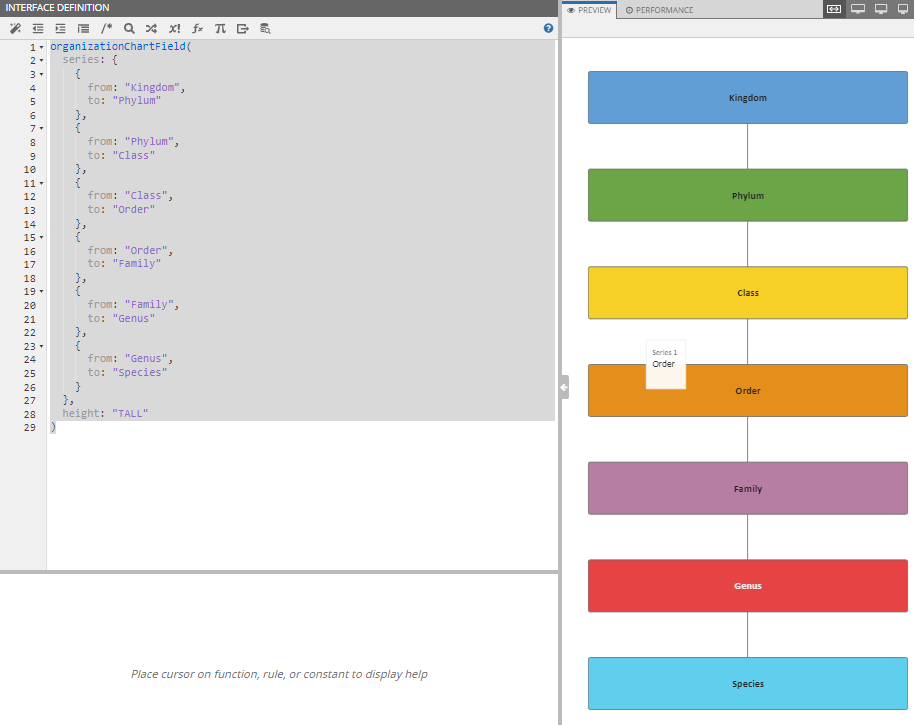Click the red Genus chart node
The height and width of the screenshot is (725, 914).
(x=747, y=586)
